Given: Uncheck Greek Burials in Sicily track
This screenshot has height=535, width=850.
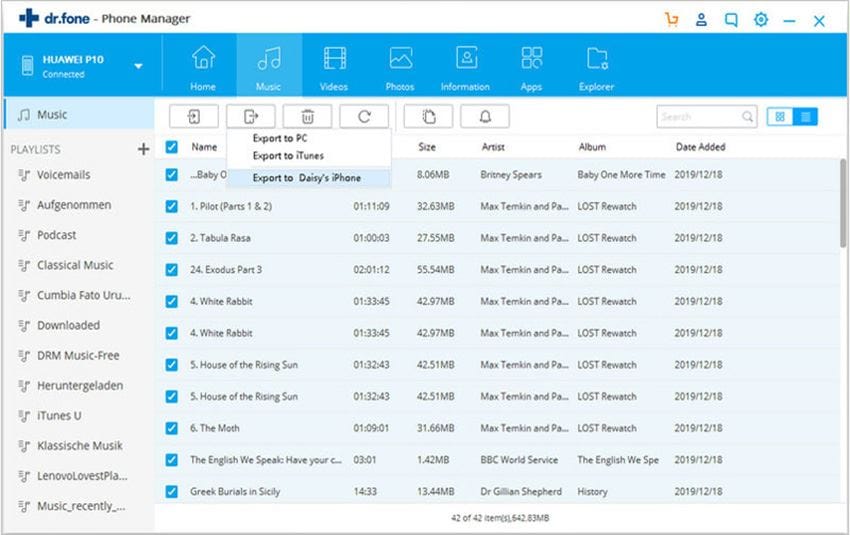Looking at the screenshot, I should click(x=171, y=492).
